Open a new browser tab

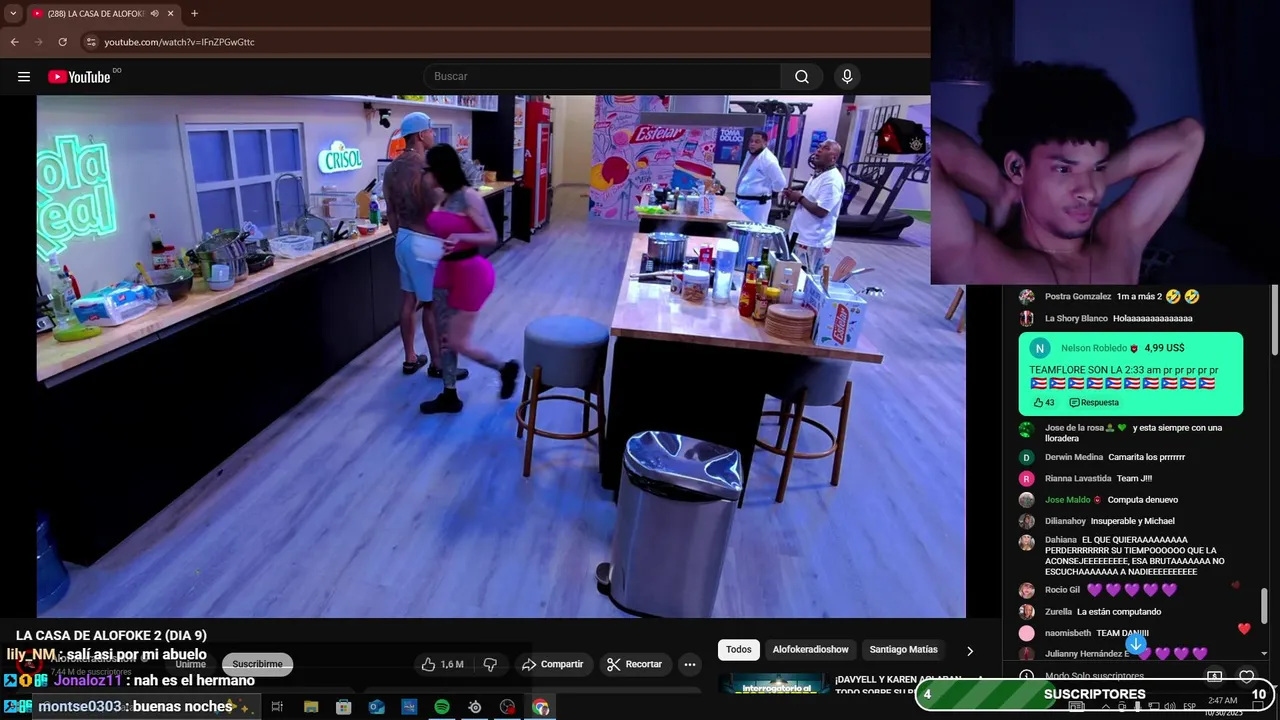194,13
